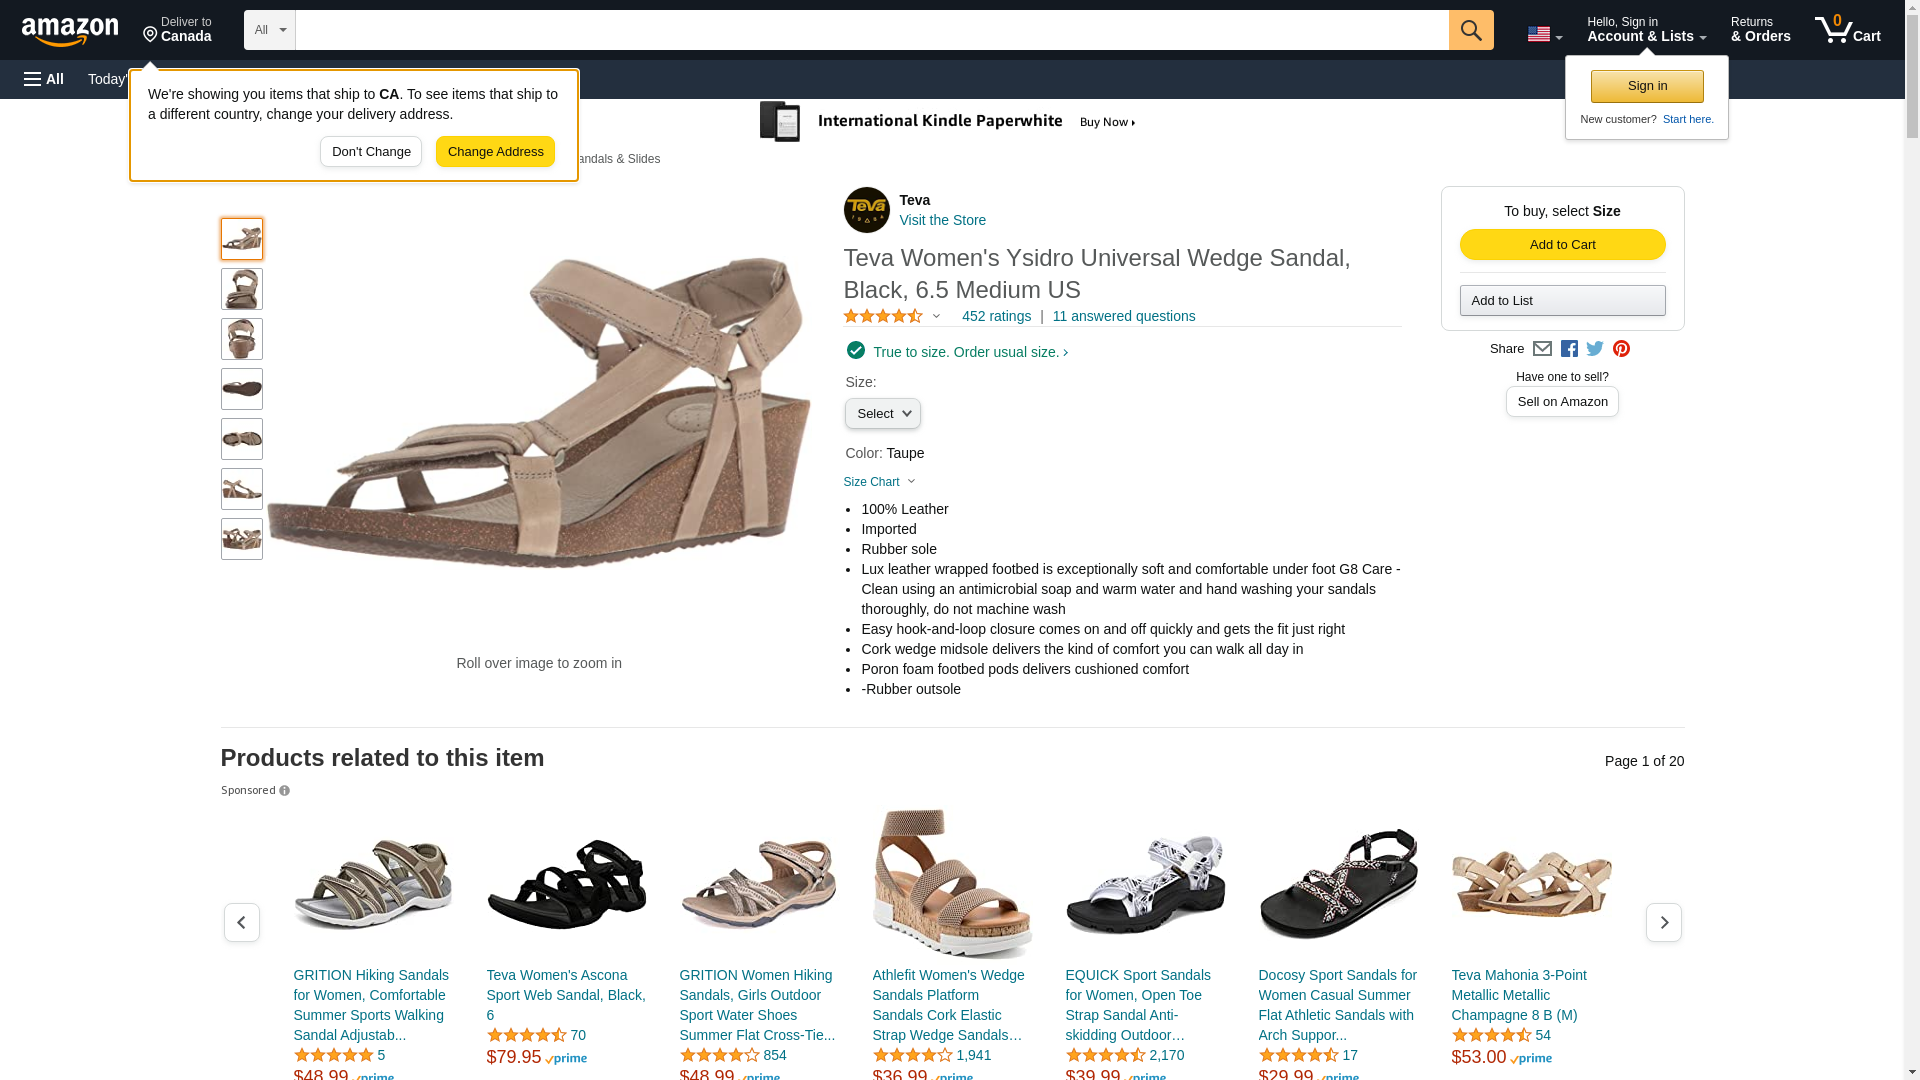
Task: Click the Add to Cart button
Action: 1562,245
